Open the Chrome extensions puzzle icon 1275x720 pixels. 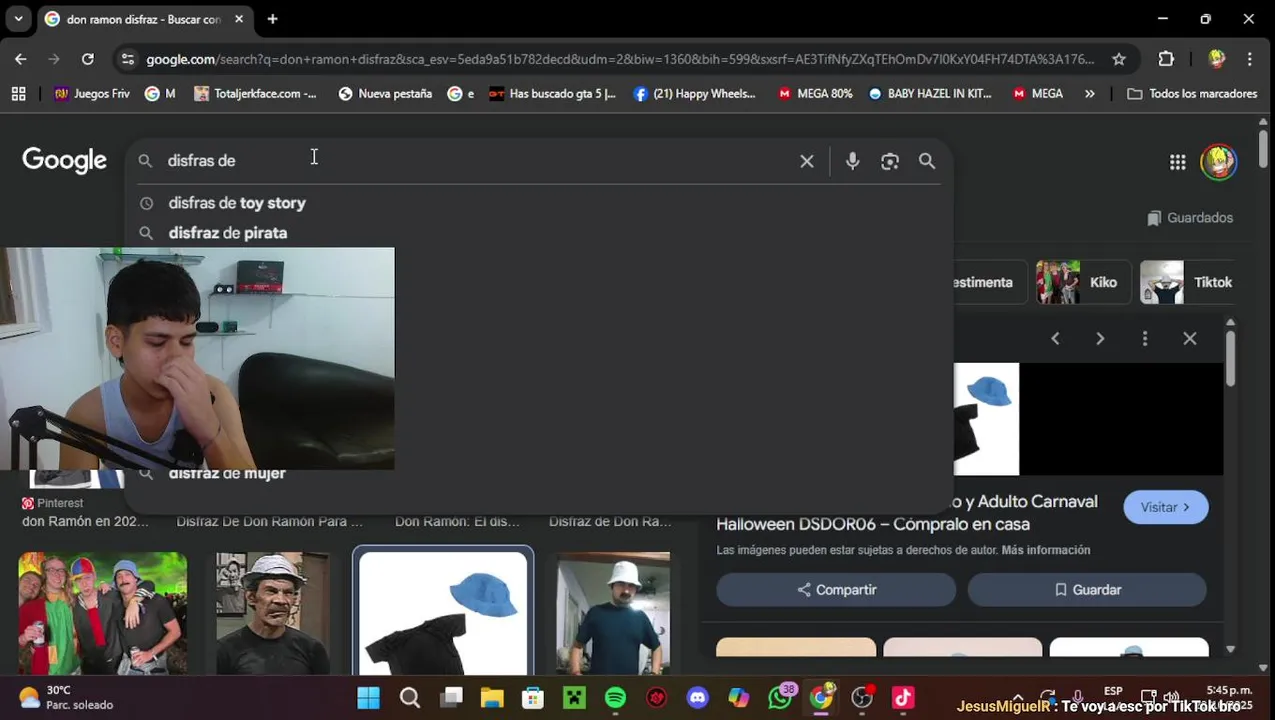pos(1166,59)
